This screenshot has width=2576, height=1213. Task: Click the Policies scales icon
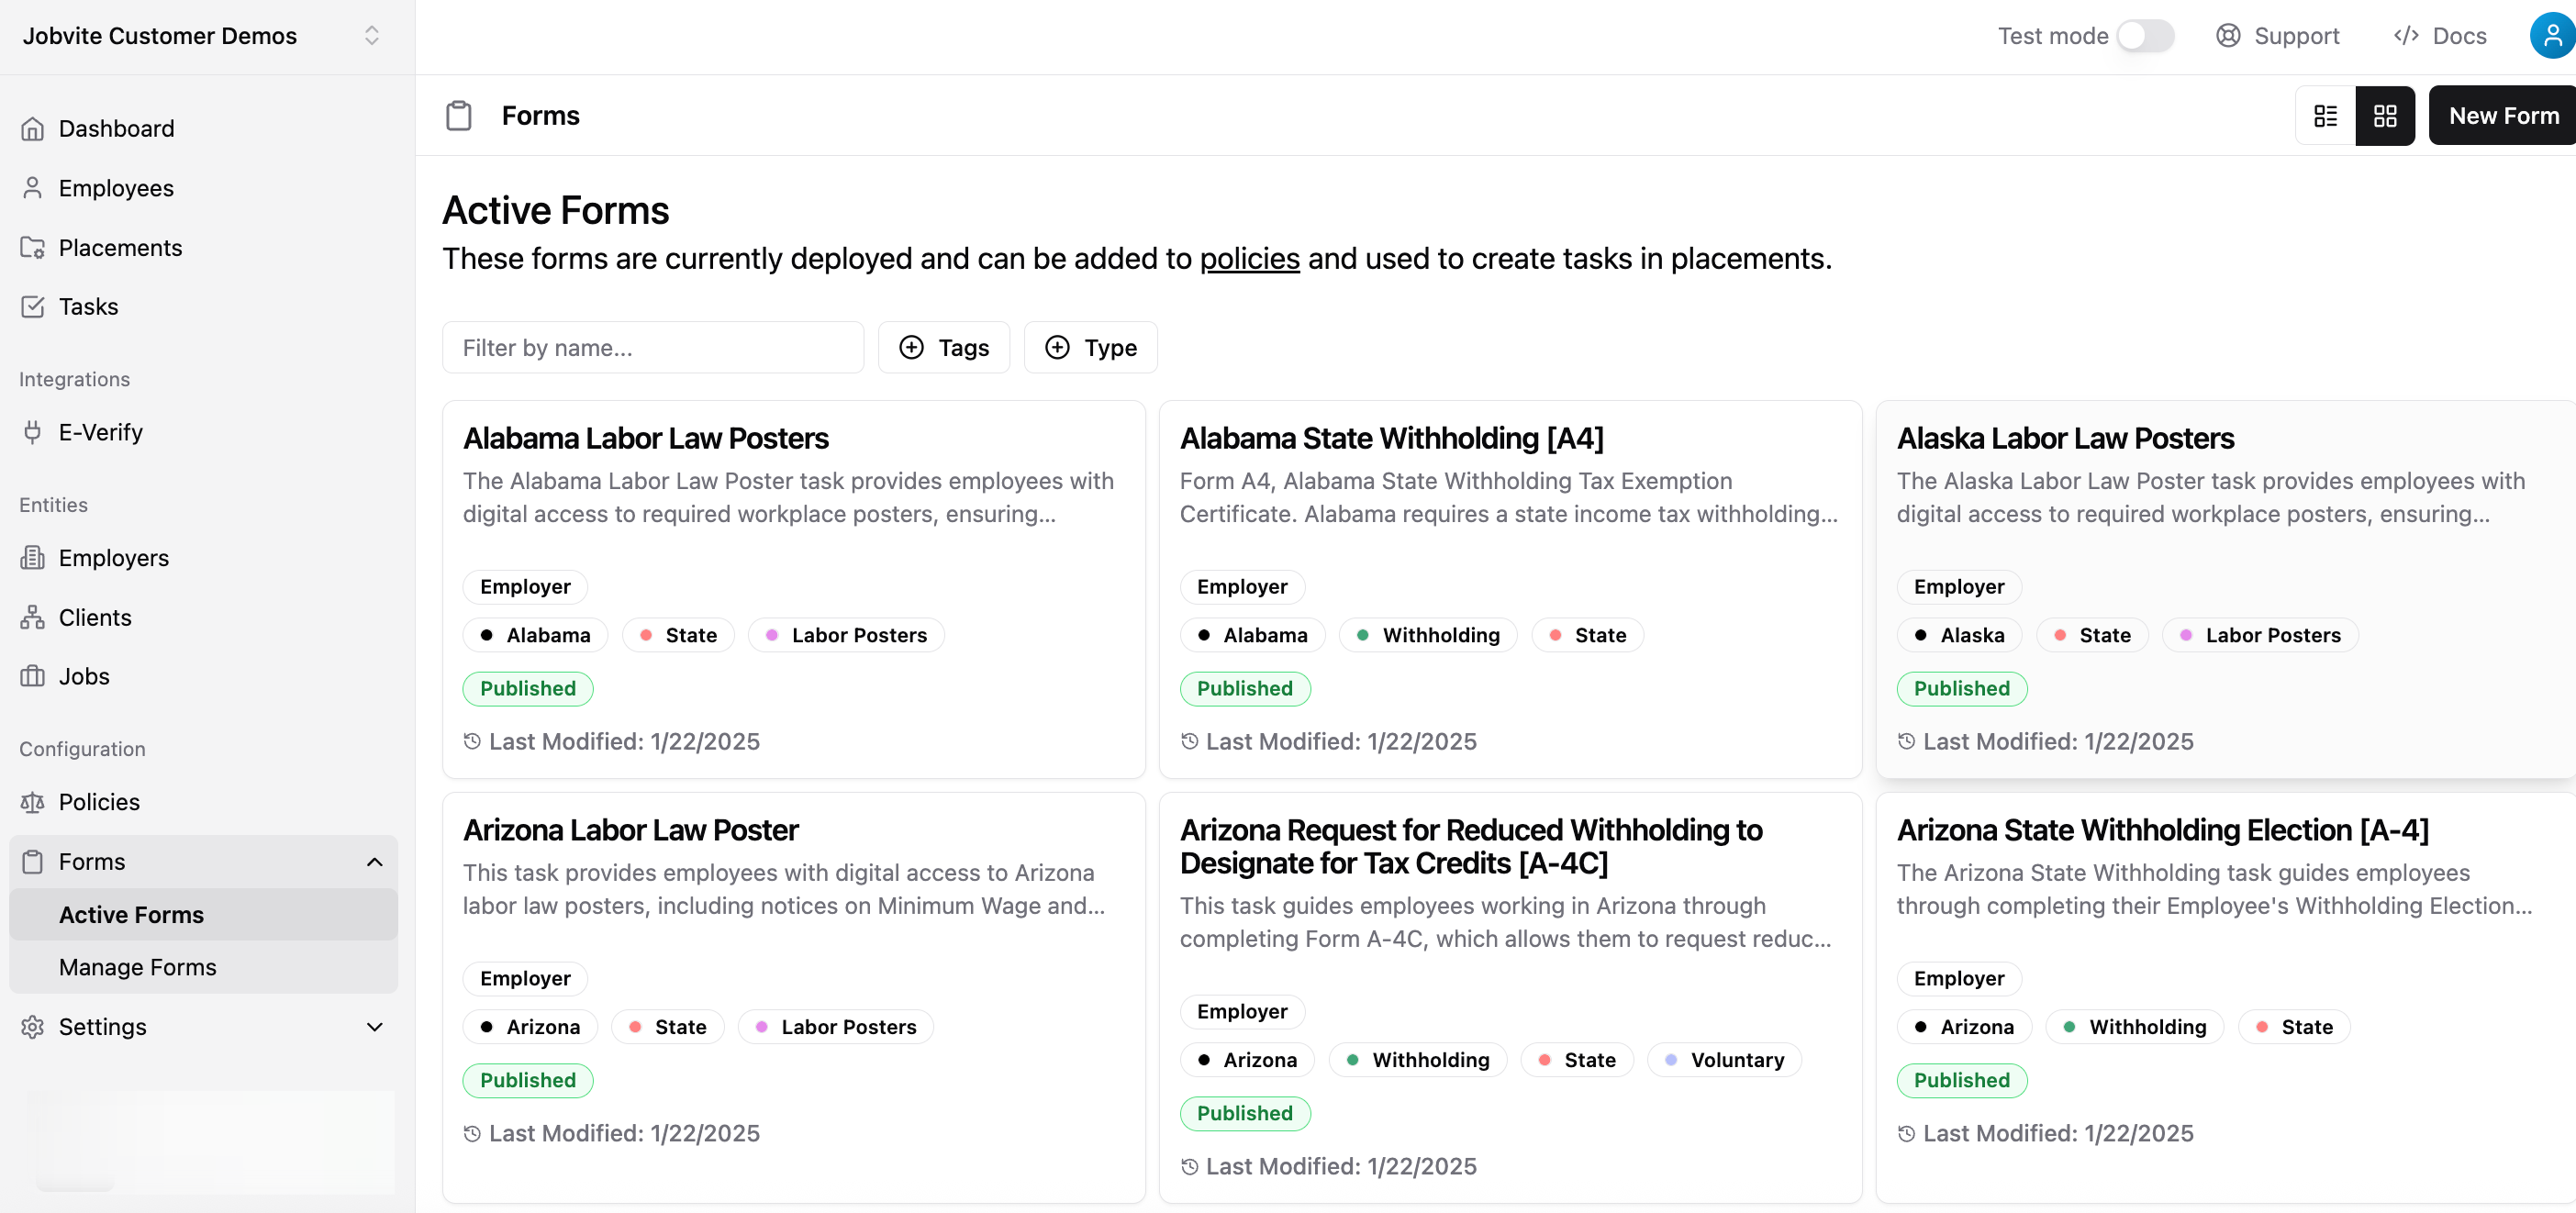(32, 802)
